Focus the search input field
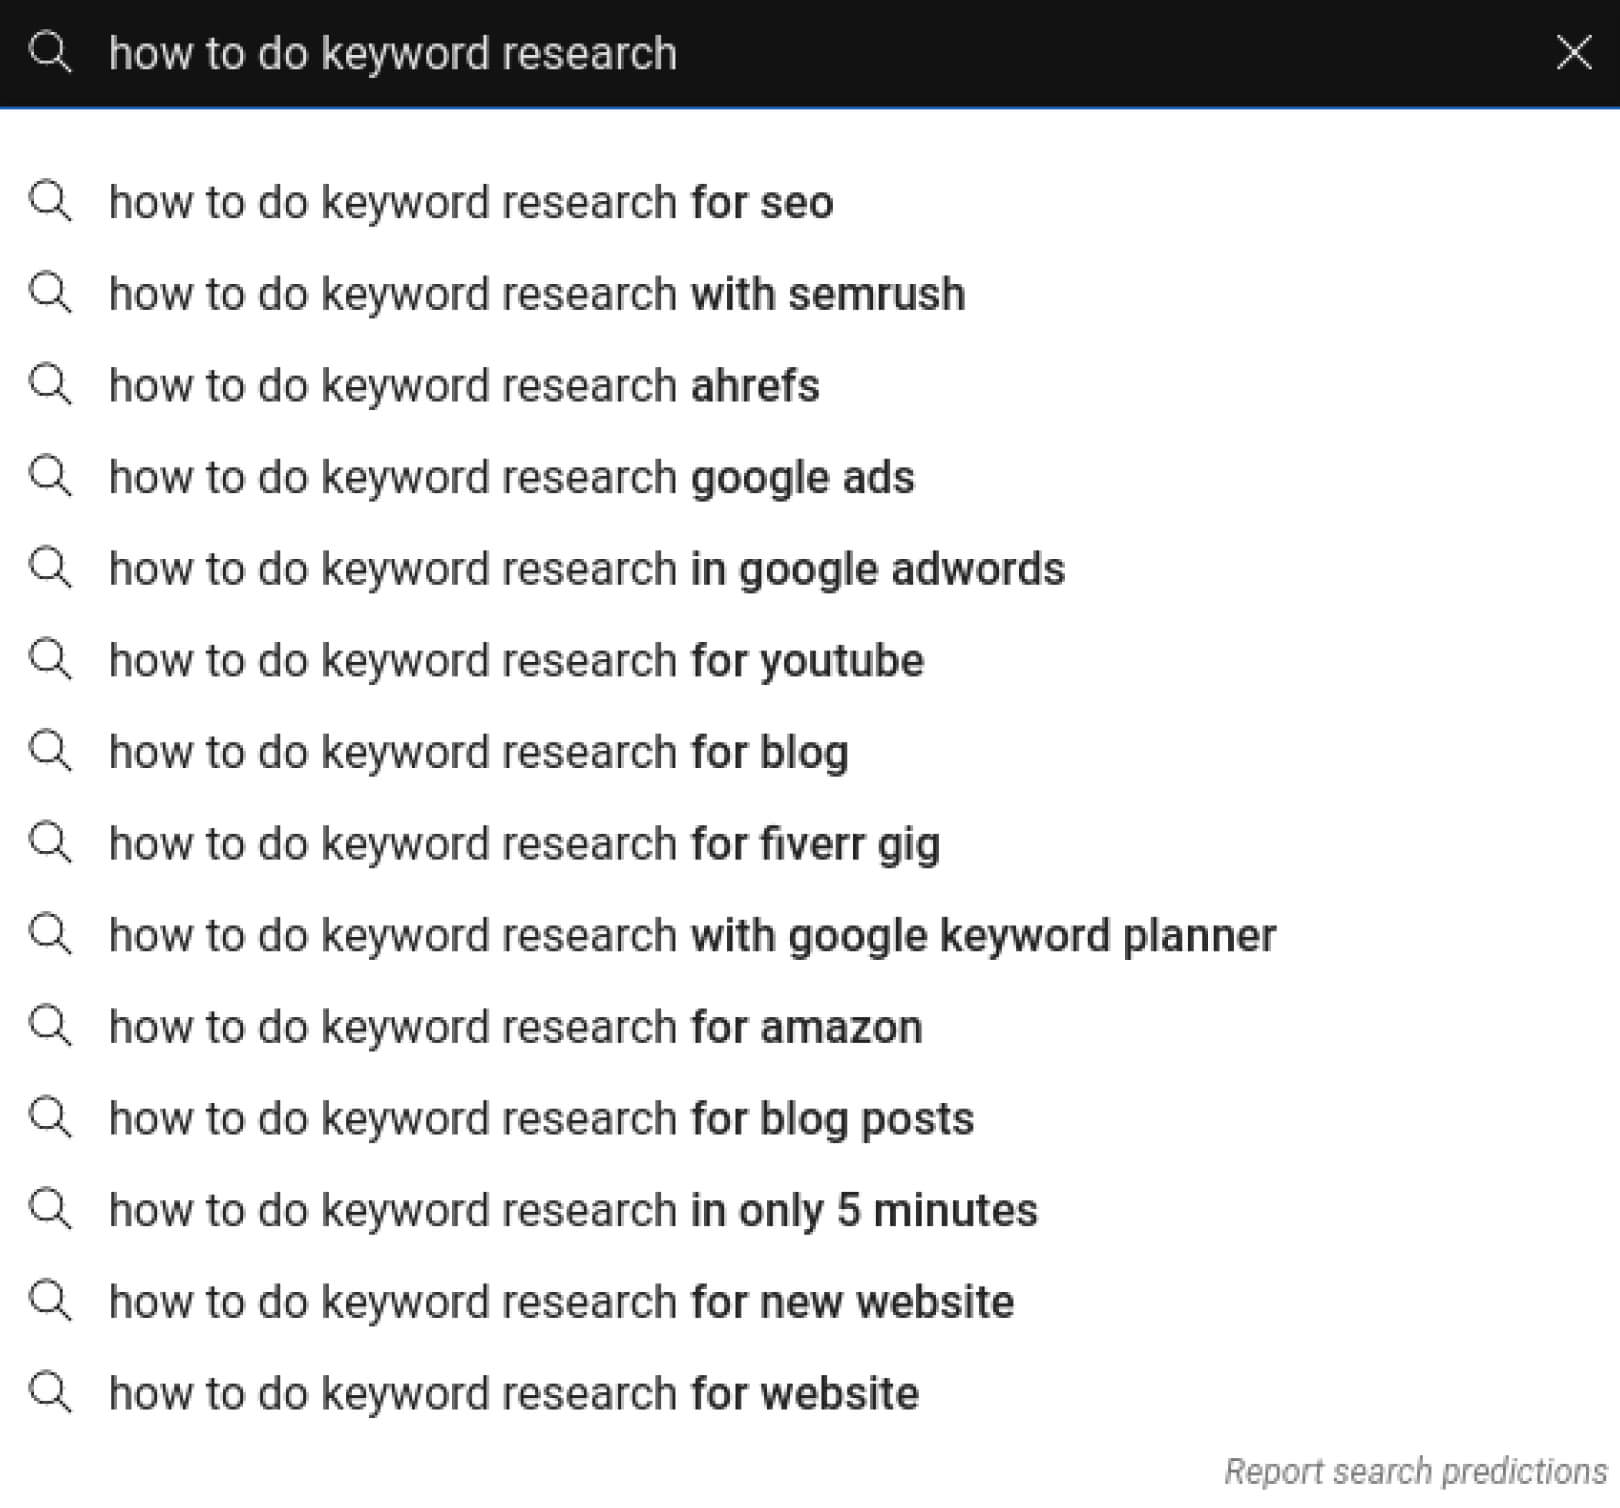Viewport: 1620px width, 1508px height. click(x=800, y=52)
